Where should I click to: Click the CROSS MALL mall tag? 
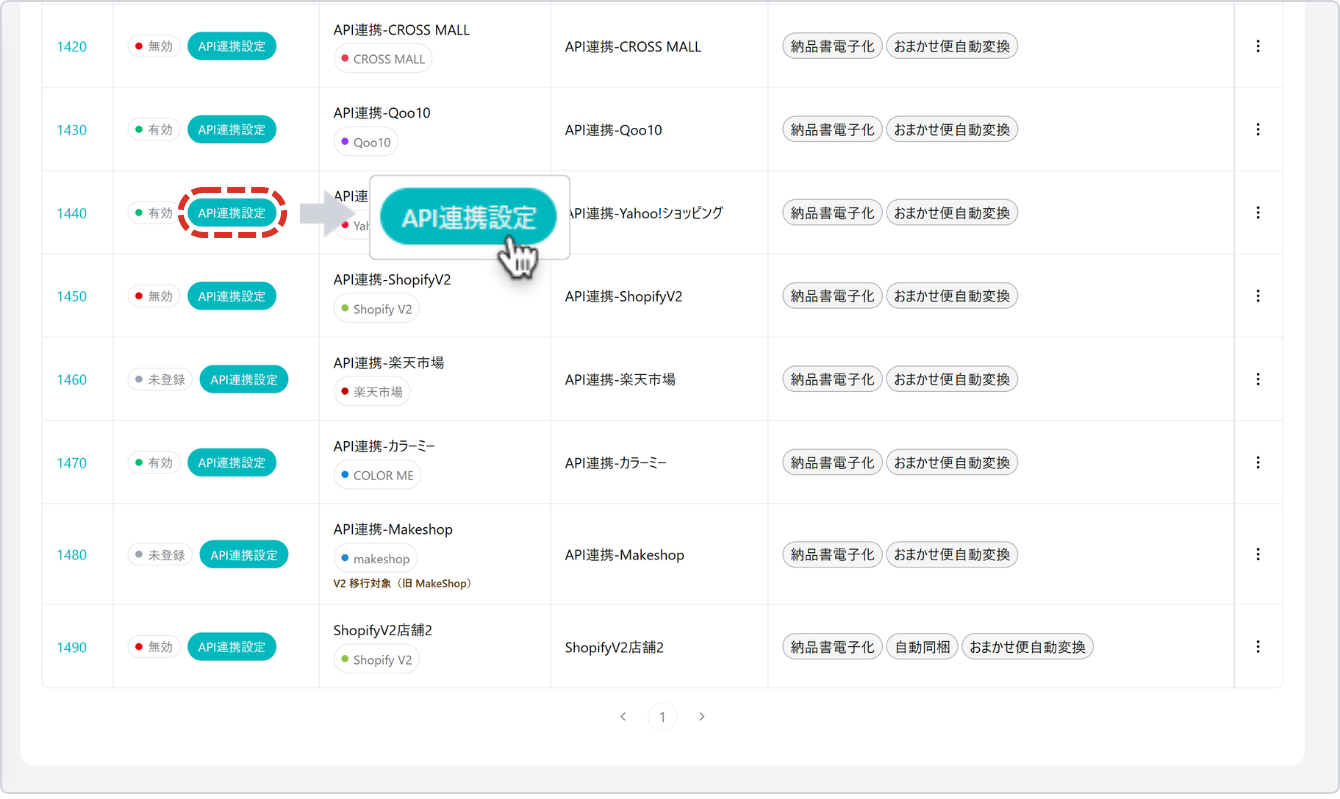coord(383,59)
